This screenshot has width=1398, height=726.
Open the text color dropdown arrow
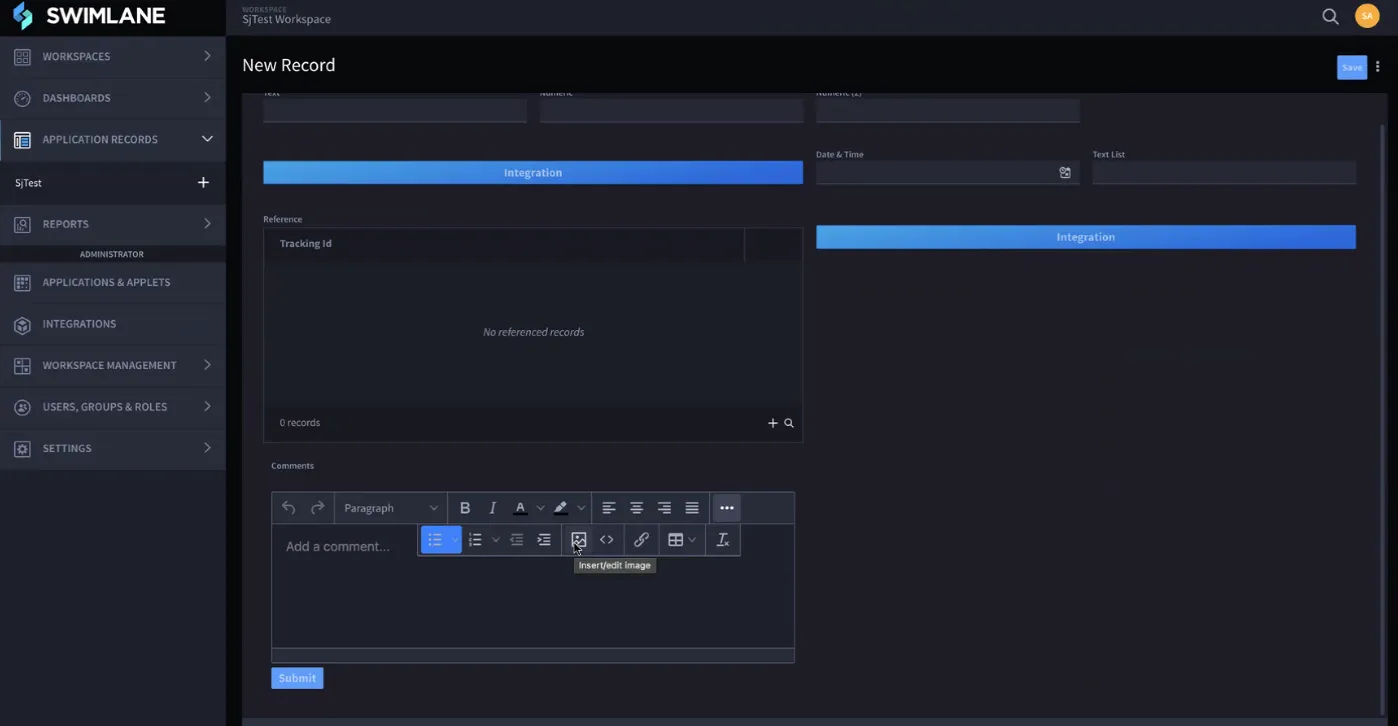coord(540,508)
